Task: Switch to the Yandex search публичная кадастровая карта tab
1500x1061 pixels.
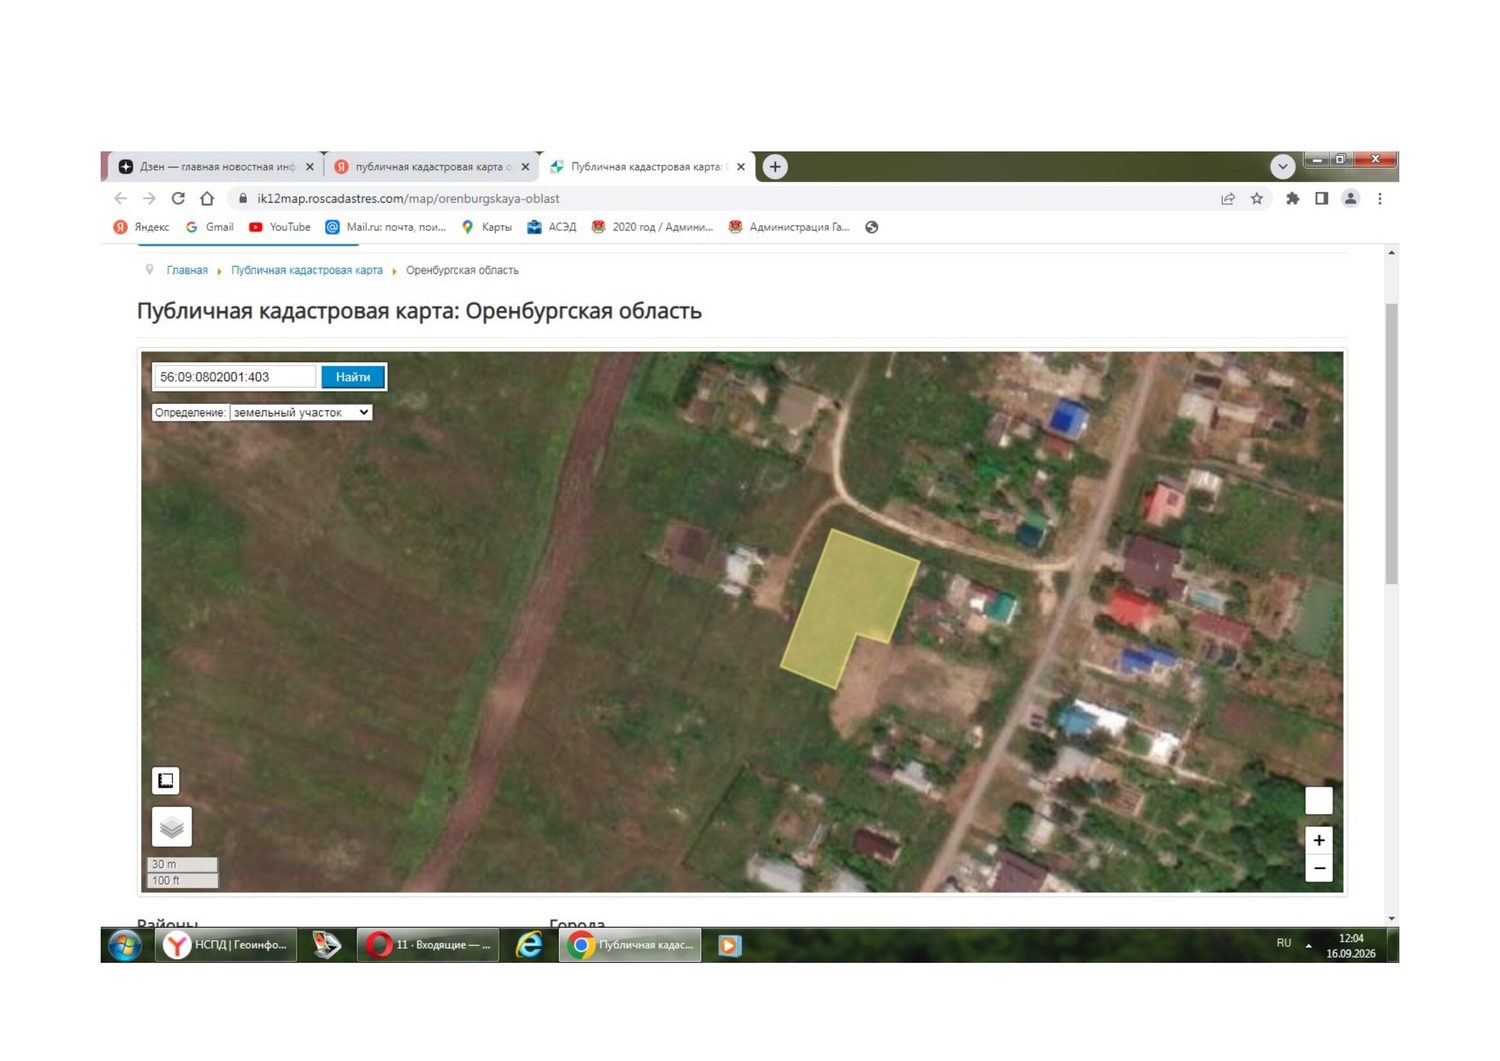Action: click(x=432, y=167)
